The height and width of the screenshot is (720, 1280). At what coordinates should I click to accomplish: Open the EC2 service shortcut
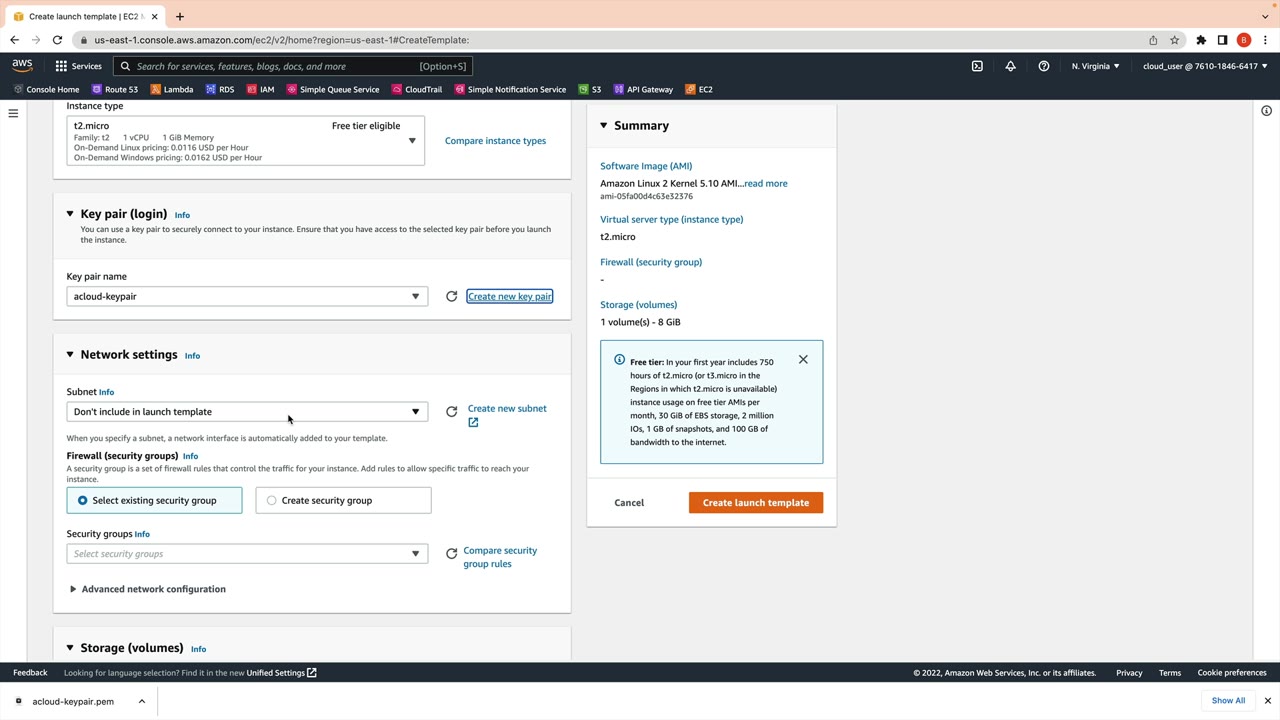pyautogui.click(x=699, y=89)
